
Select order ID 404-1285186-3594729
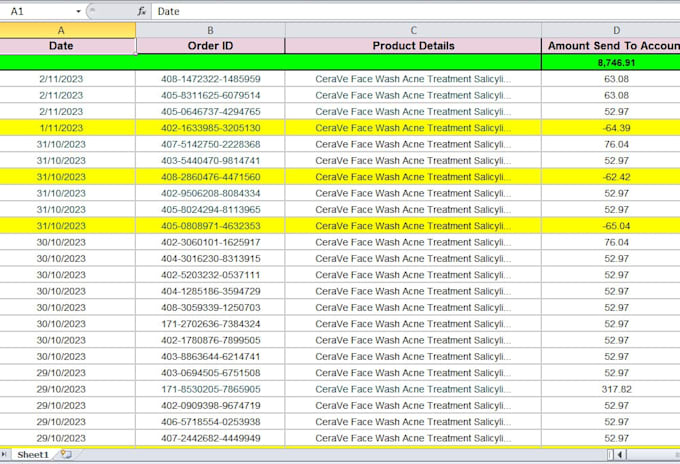(x=210, y=291)
